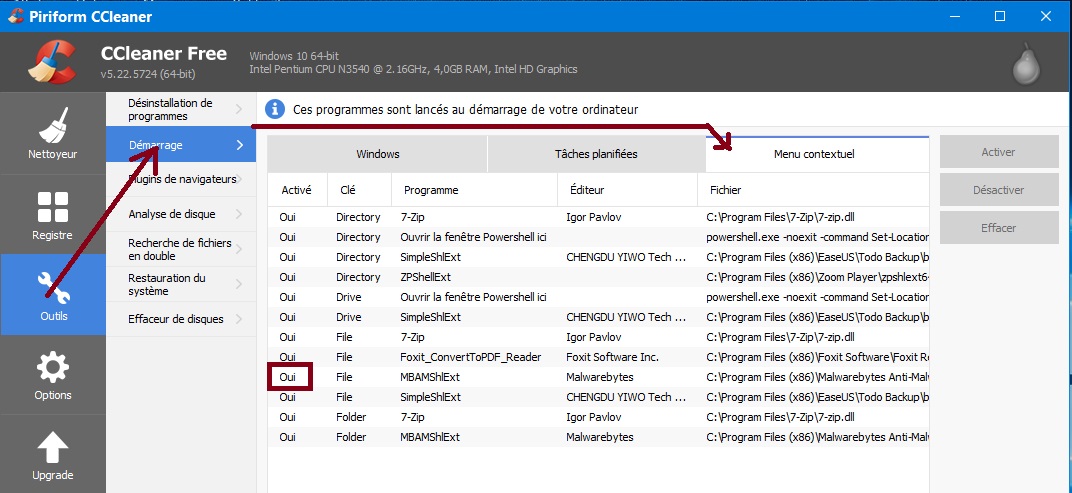Open Recherche de fichiers en double
Screen dimensions: 1072x493
click(x=181, y=250)
